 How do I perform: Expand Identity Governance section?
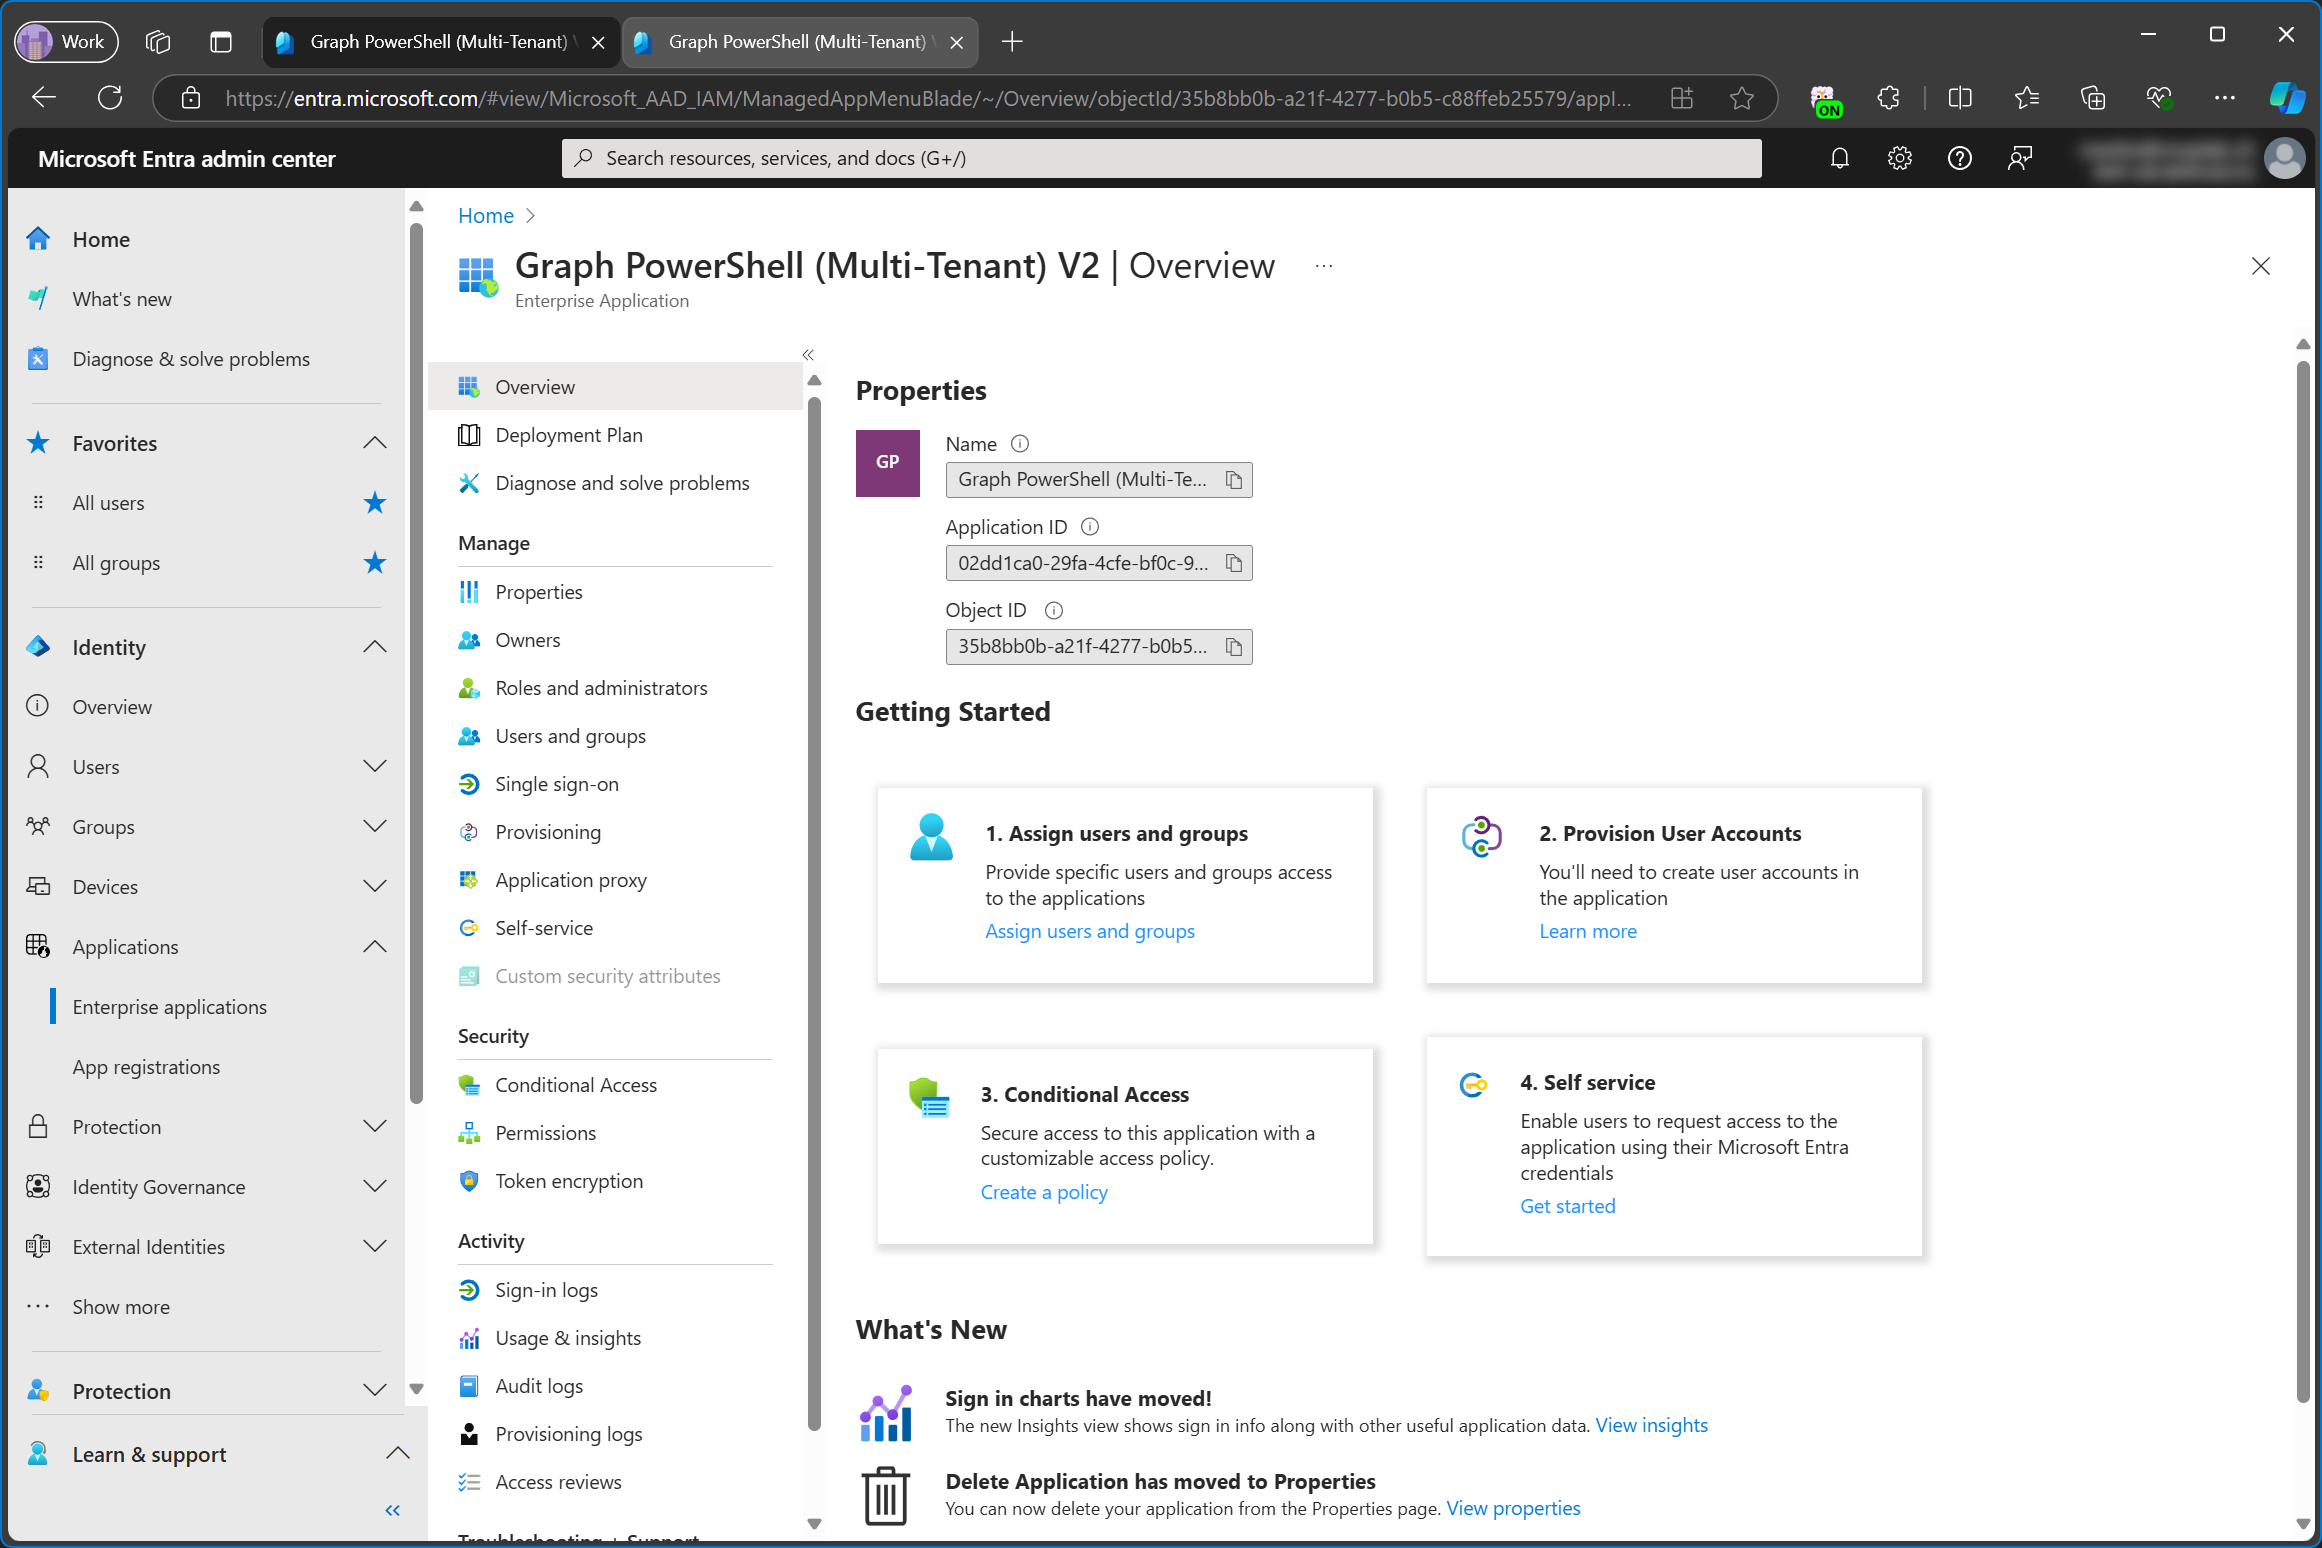point(375,1187)
